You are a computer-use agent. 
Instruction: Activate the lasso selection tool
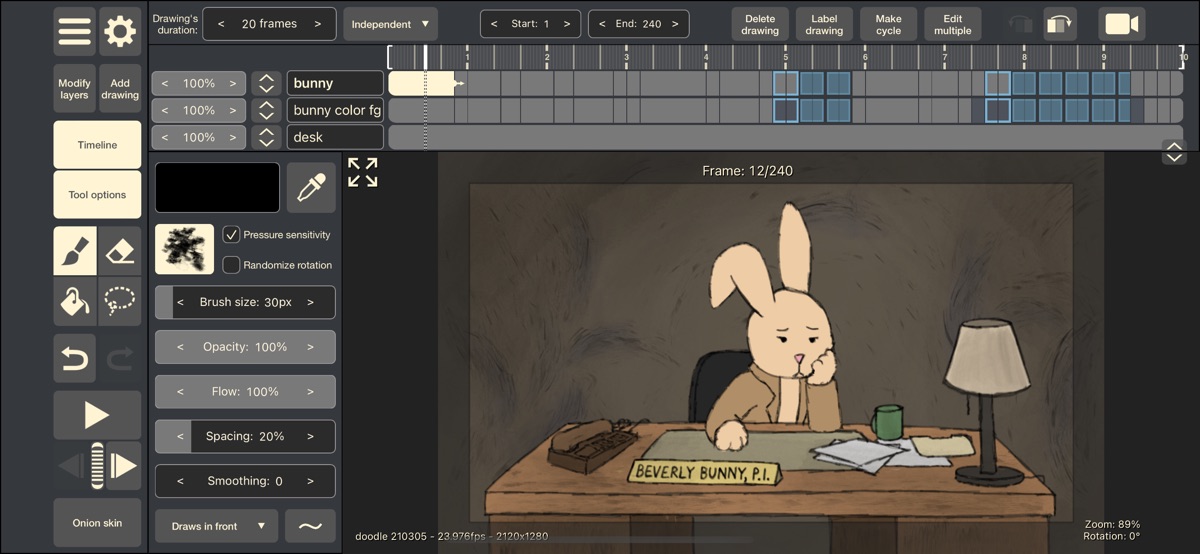coord(120,300)
